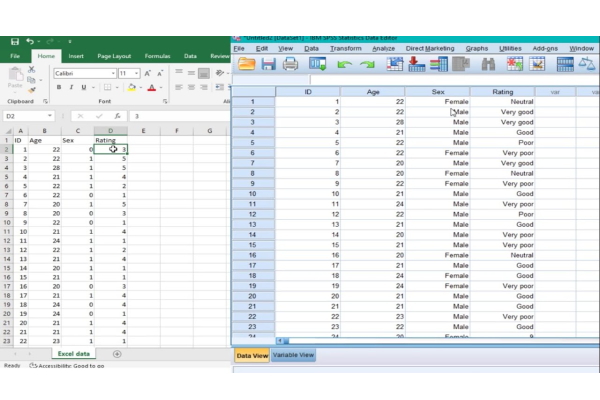Click Excel select-all corner triangle
Screen dimensions: 600x400
tap(8, 131)
